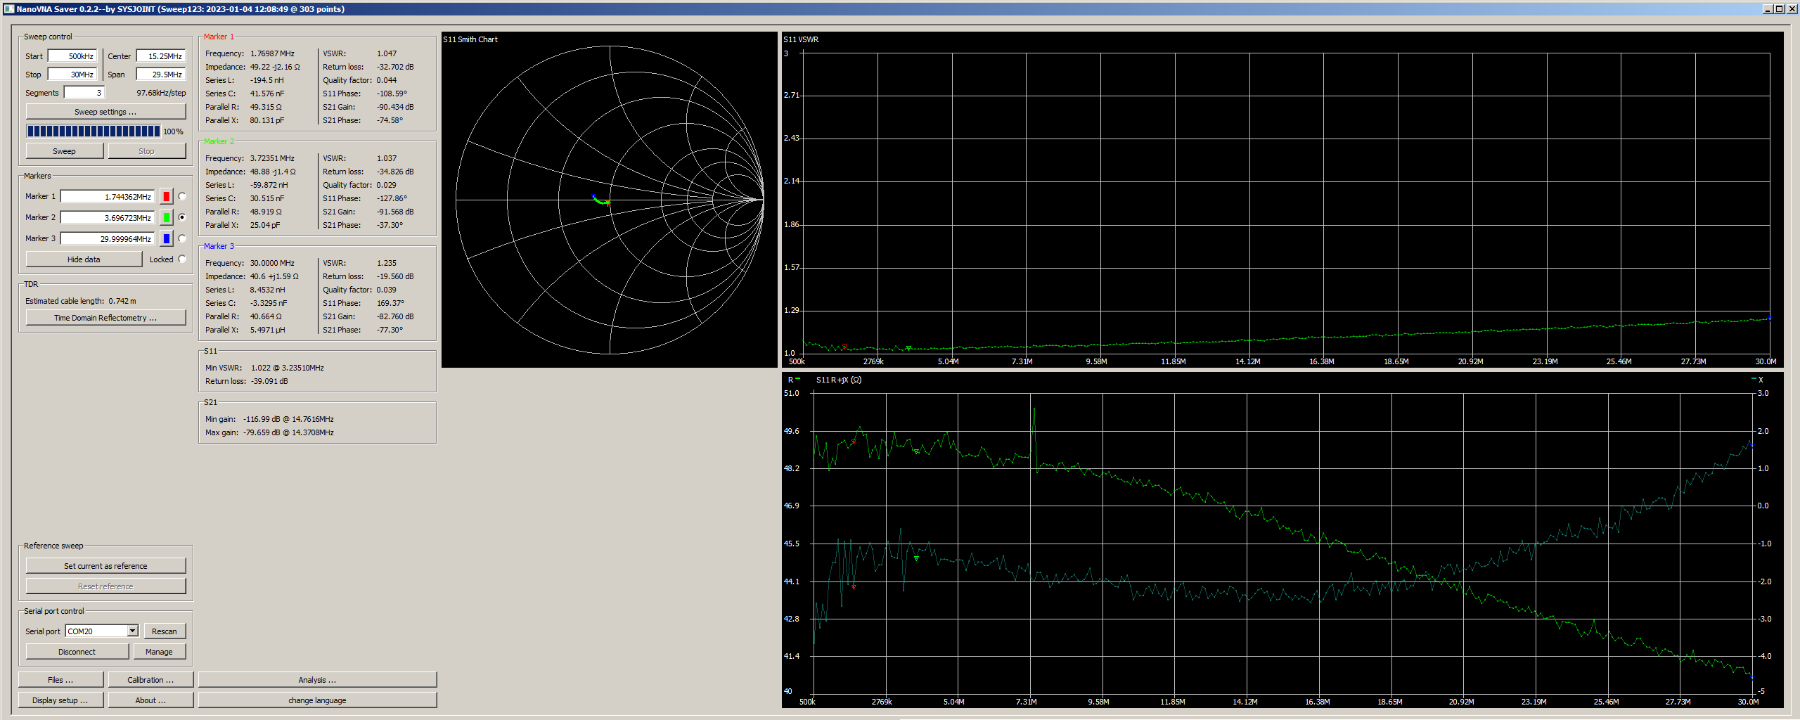Open the Calibration window
Viewport: 1800px width, 720px height.
(x=150, y=680)
